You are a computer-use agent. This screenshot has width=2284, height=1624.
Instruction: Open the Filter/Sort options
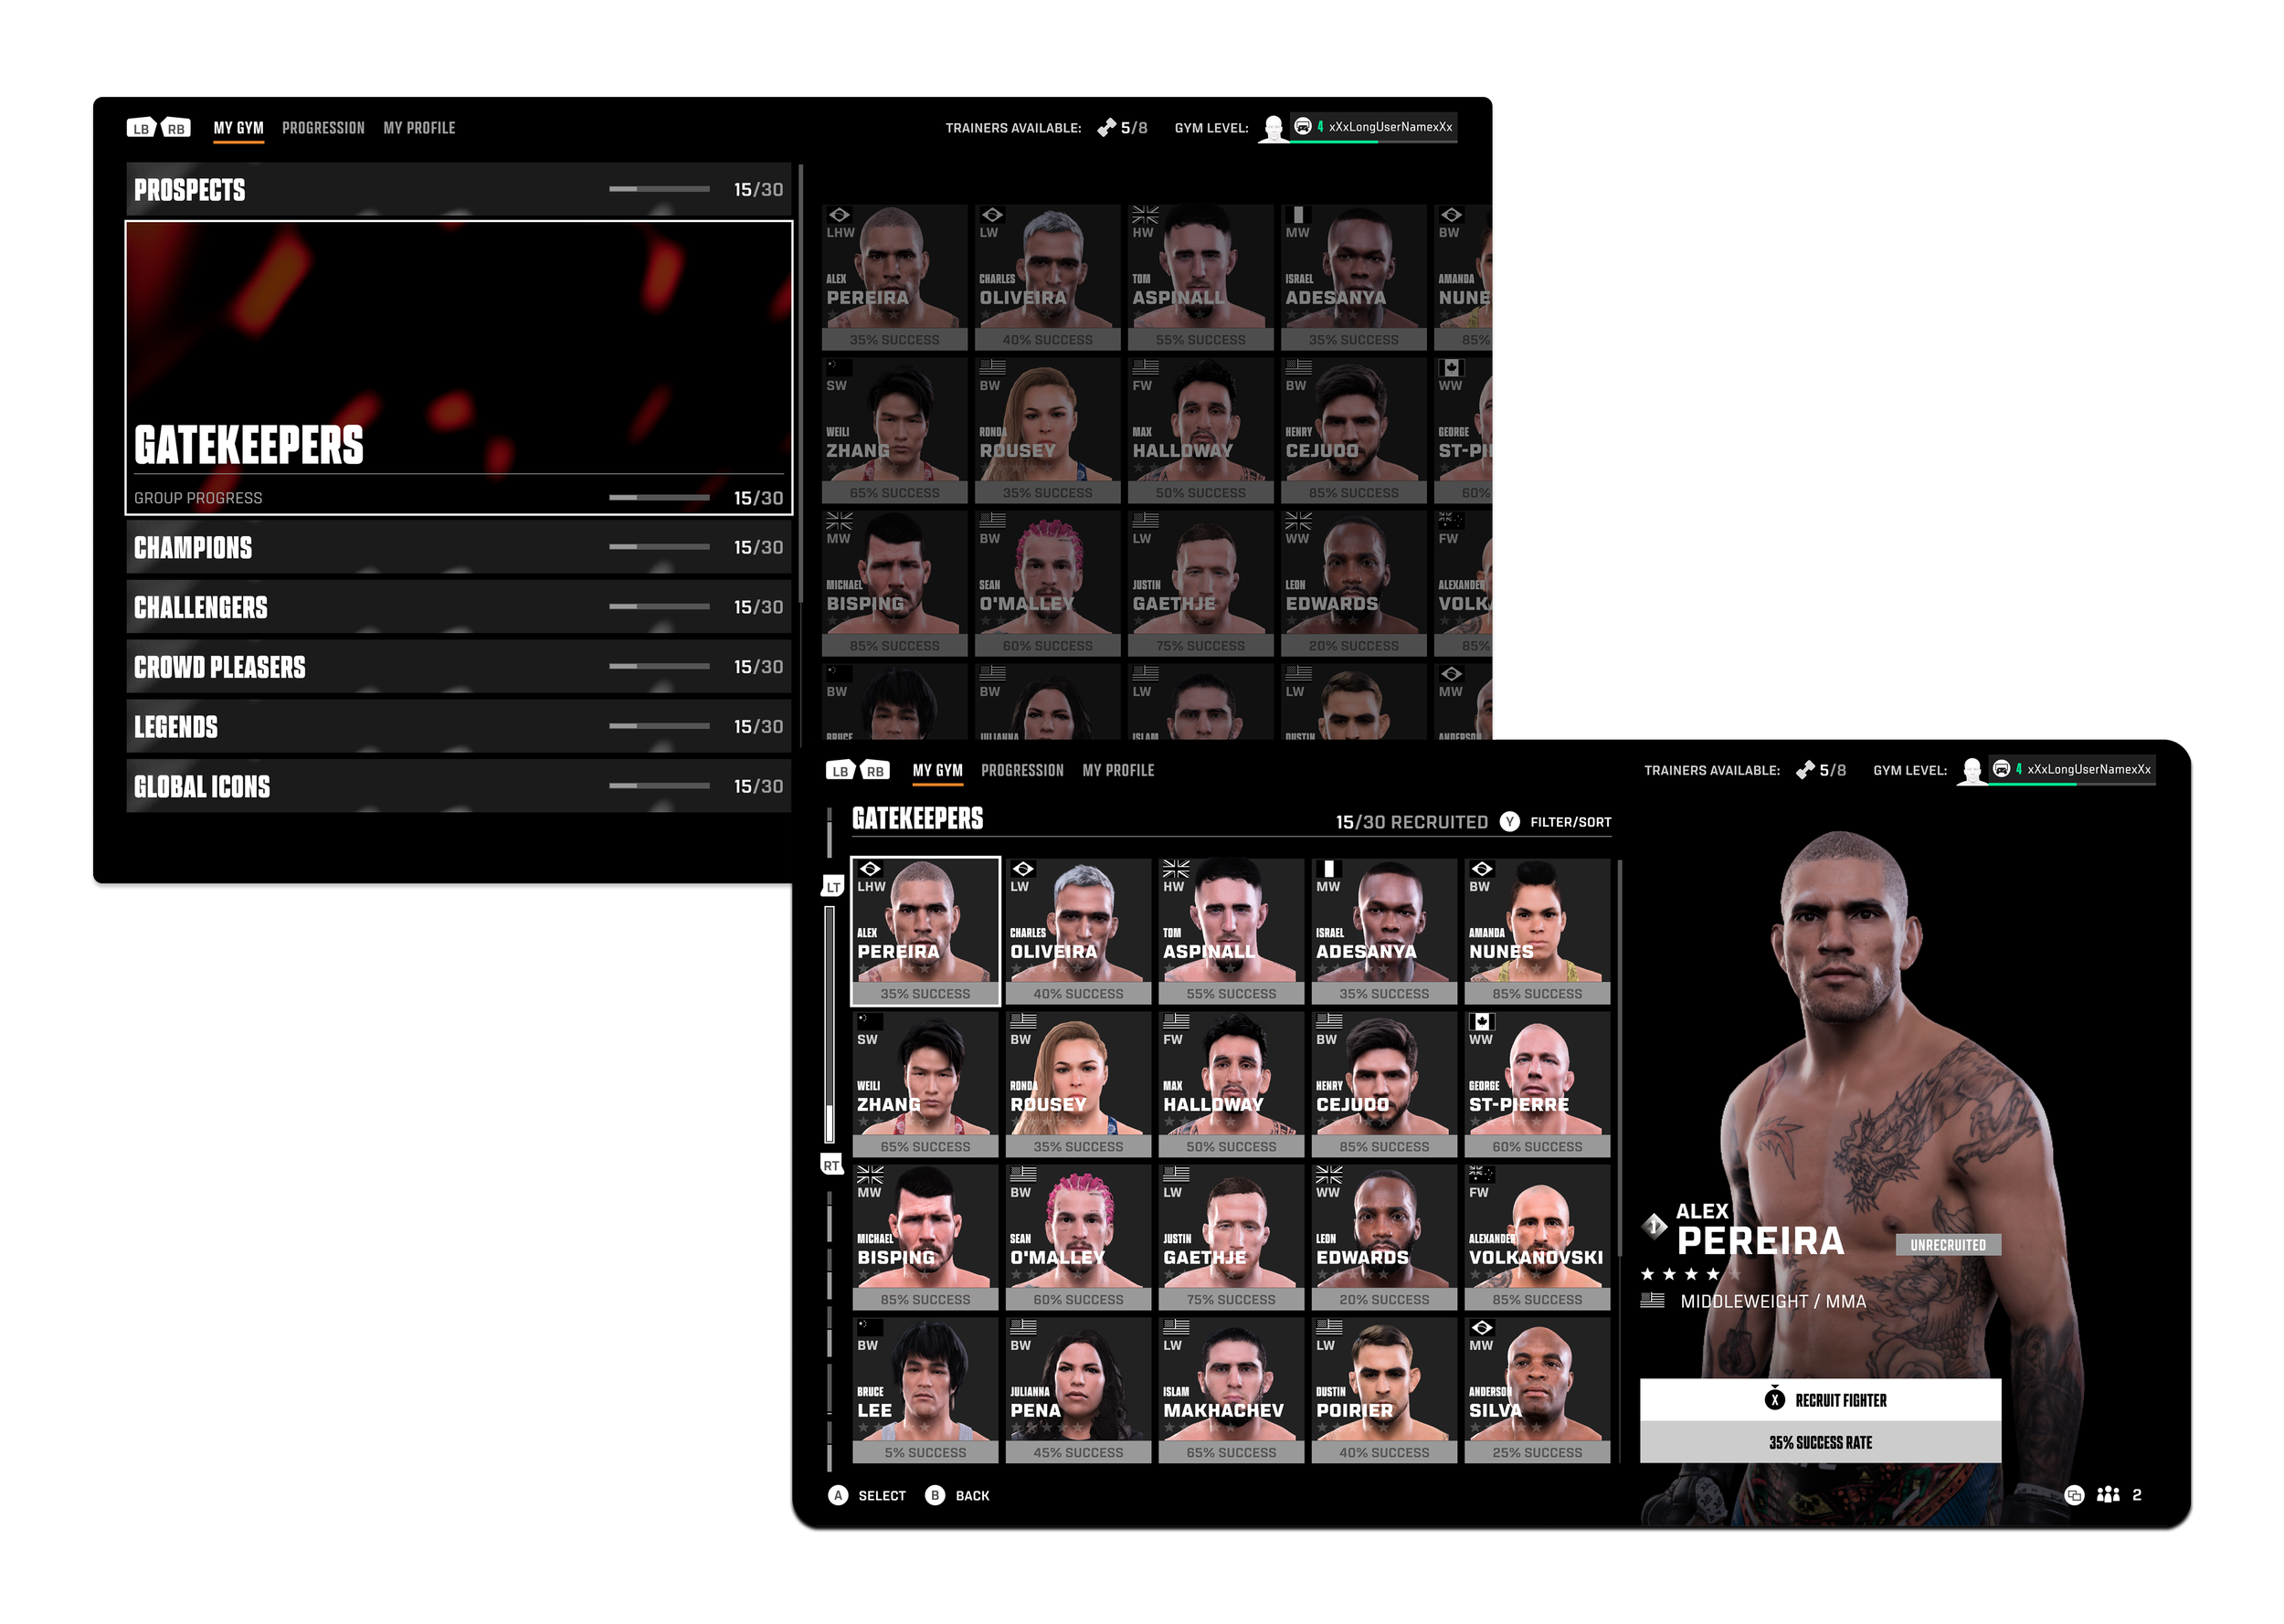pyautogui.click(x=1570, y=822)
